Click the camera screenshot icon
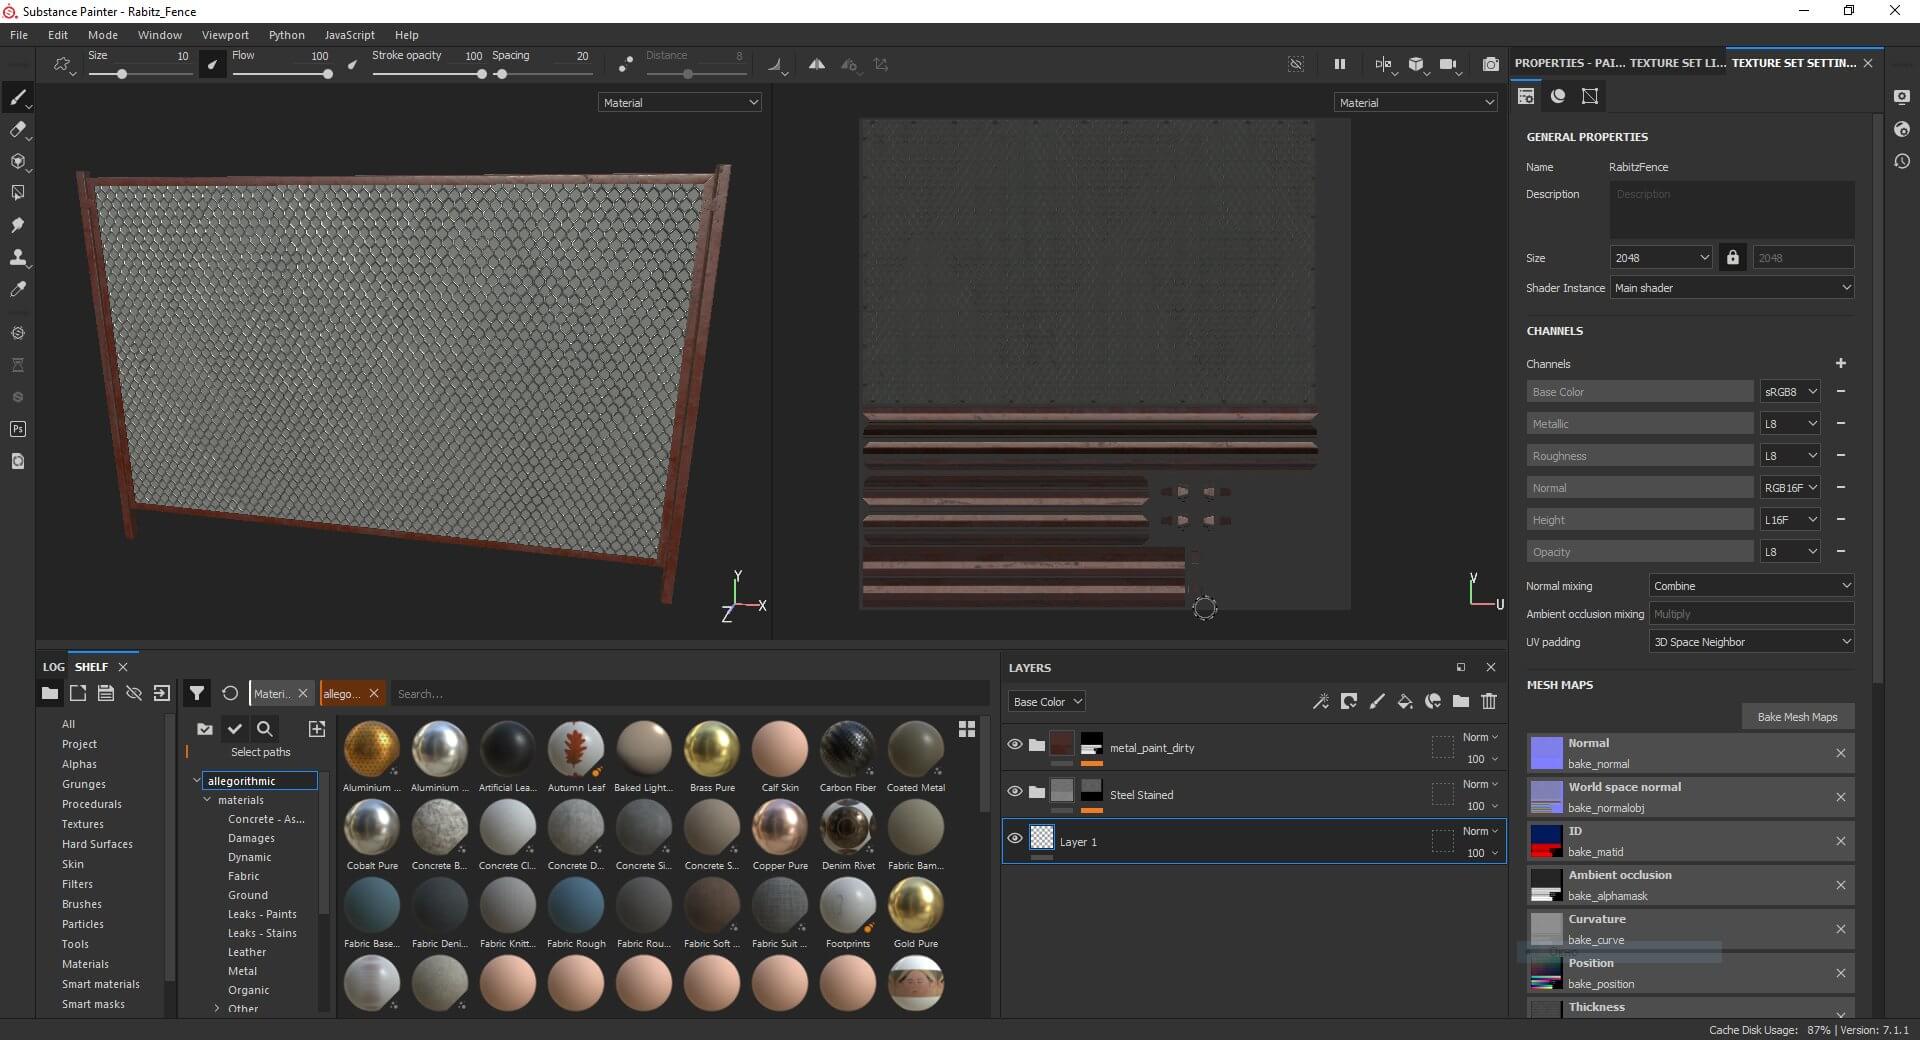 pos(1490,64)
